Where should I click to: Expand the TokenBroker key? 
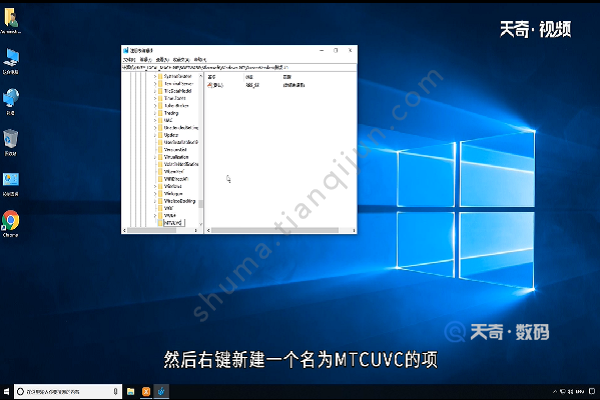pos(155,106)
